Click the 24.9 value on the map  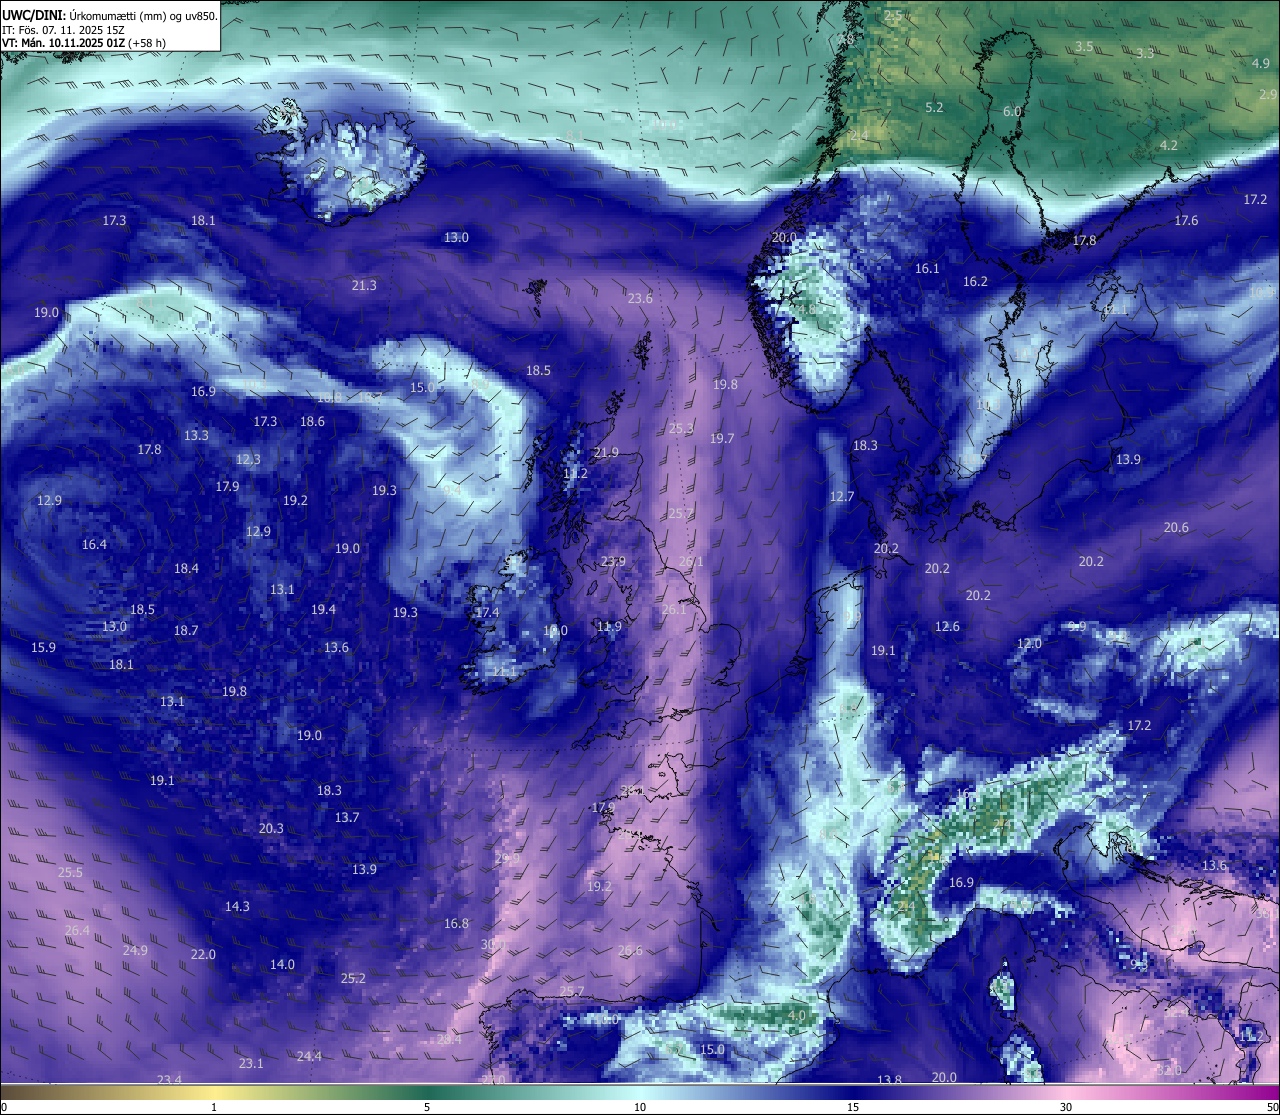[135, 950]
